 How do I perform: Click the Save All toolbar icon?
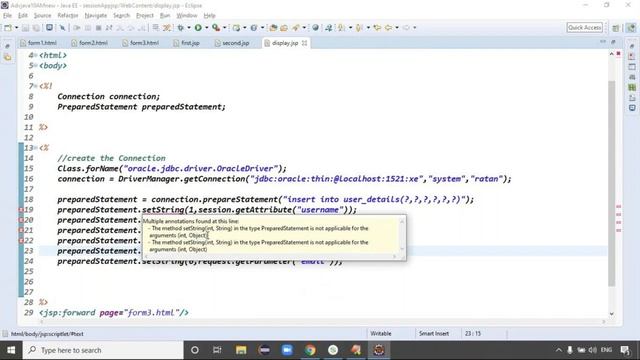point(36,28)
